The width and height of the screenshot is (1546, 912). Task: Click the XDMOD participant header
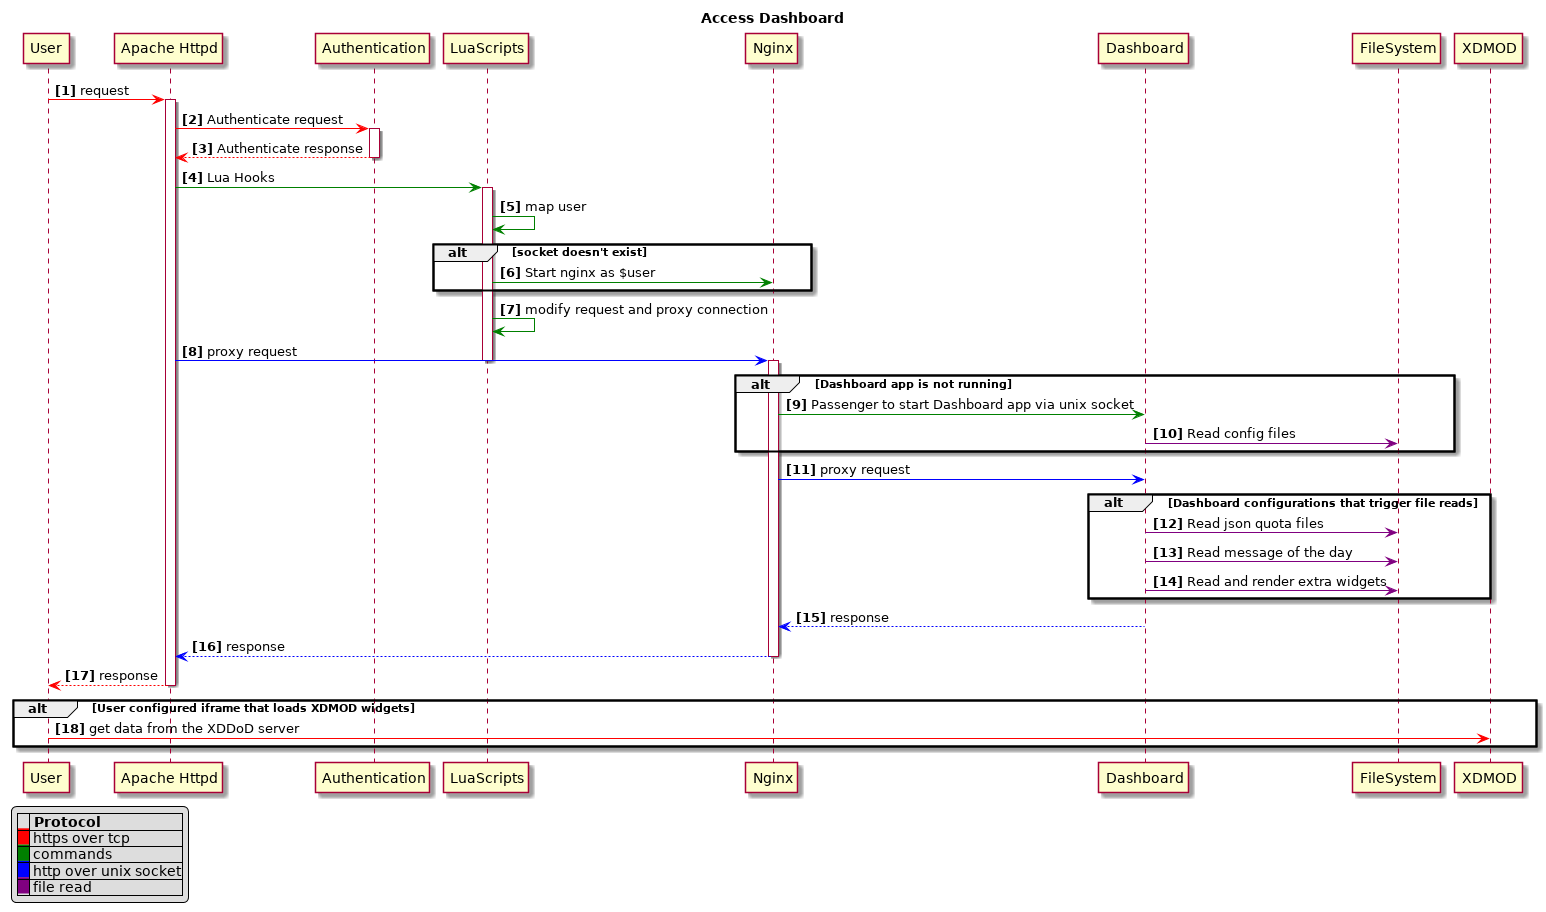point(1489,48)
